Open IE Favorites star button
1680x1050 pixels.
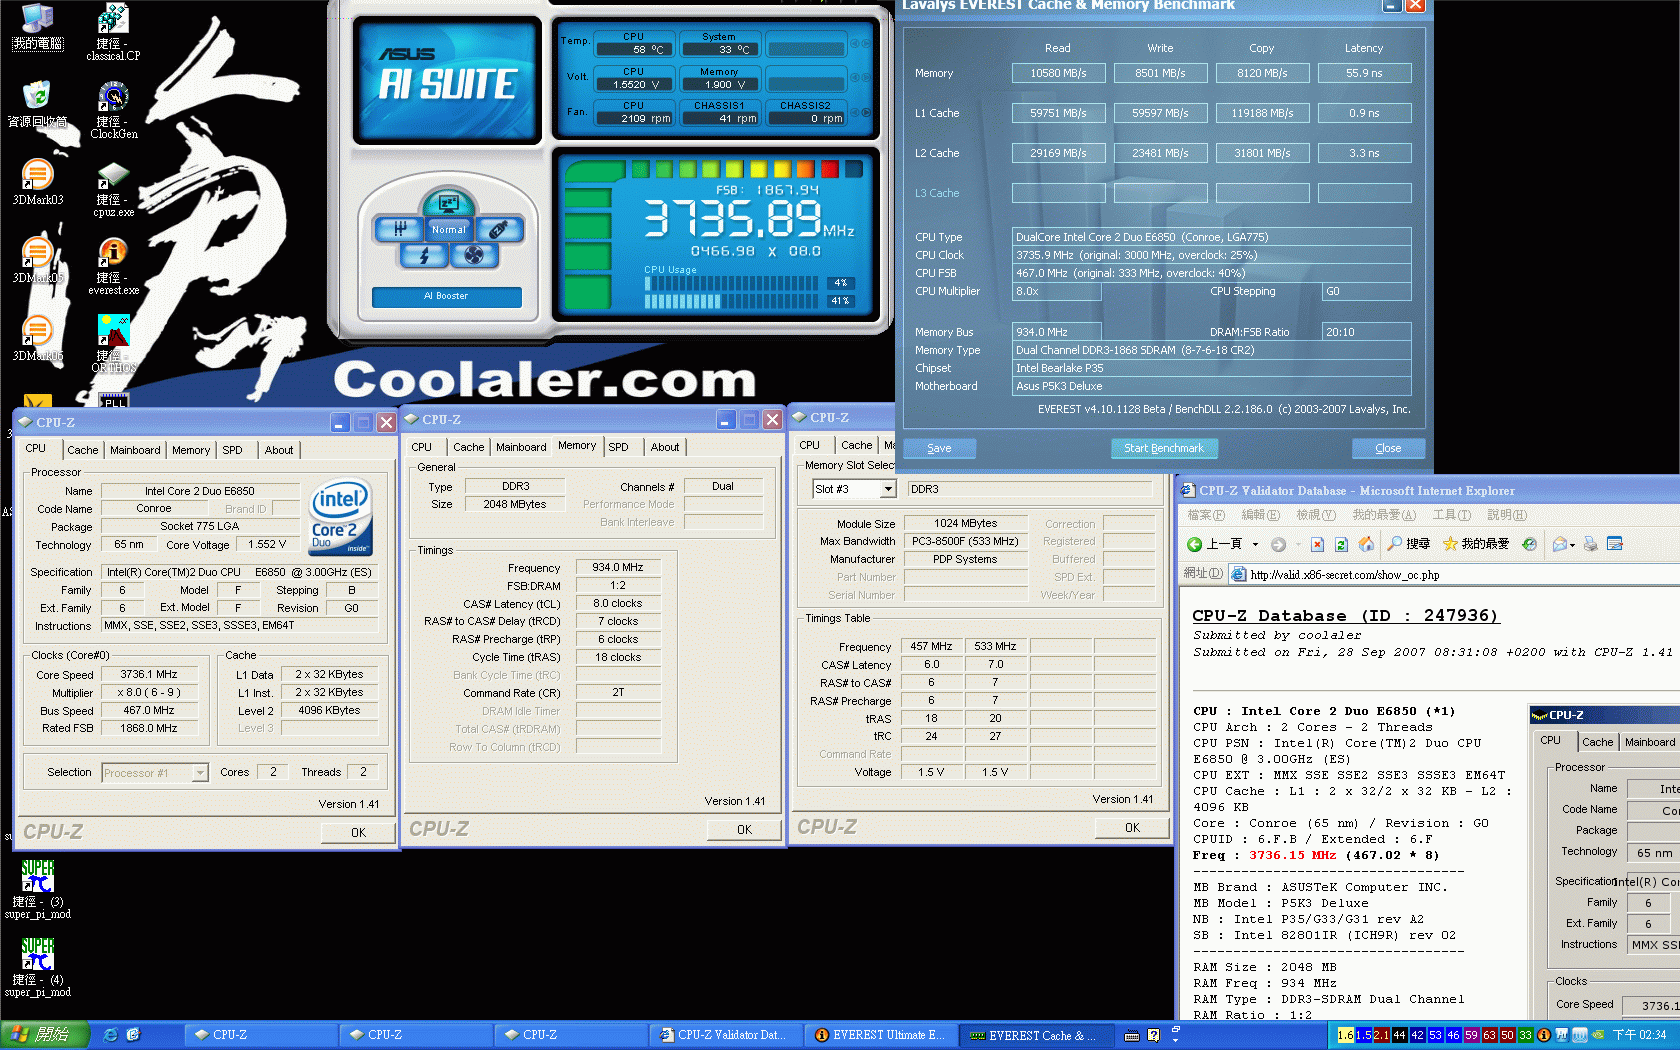click(x=1476, y=544)
